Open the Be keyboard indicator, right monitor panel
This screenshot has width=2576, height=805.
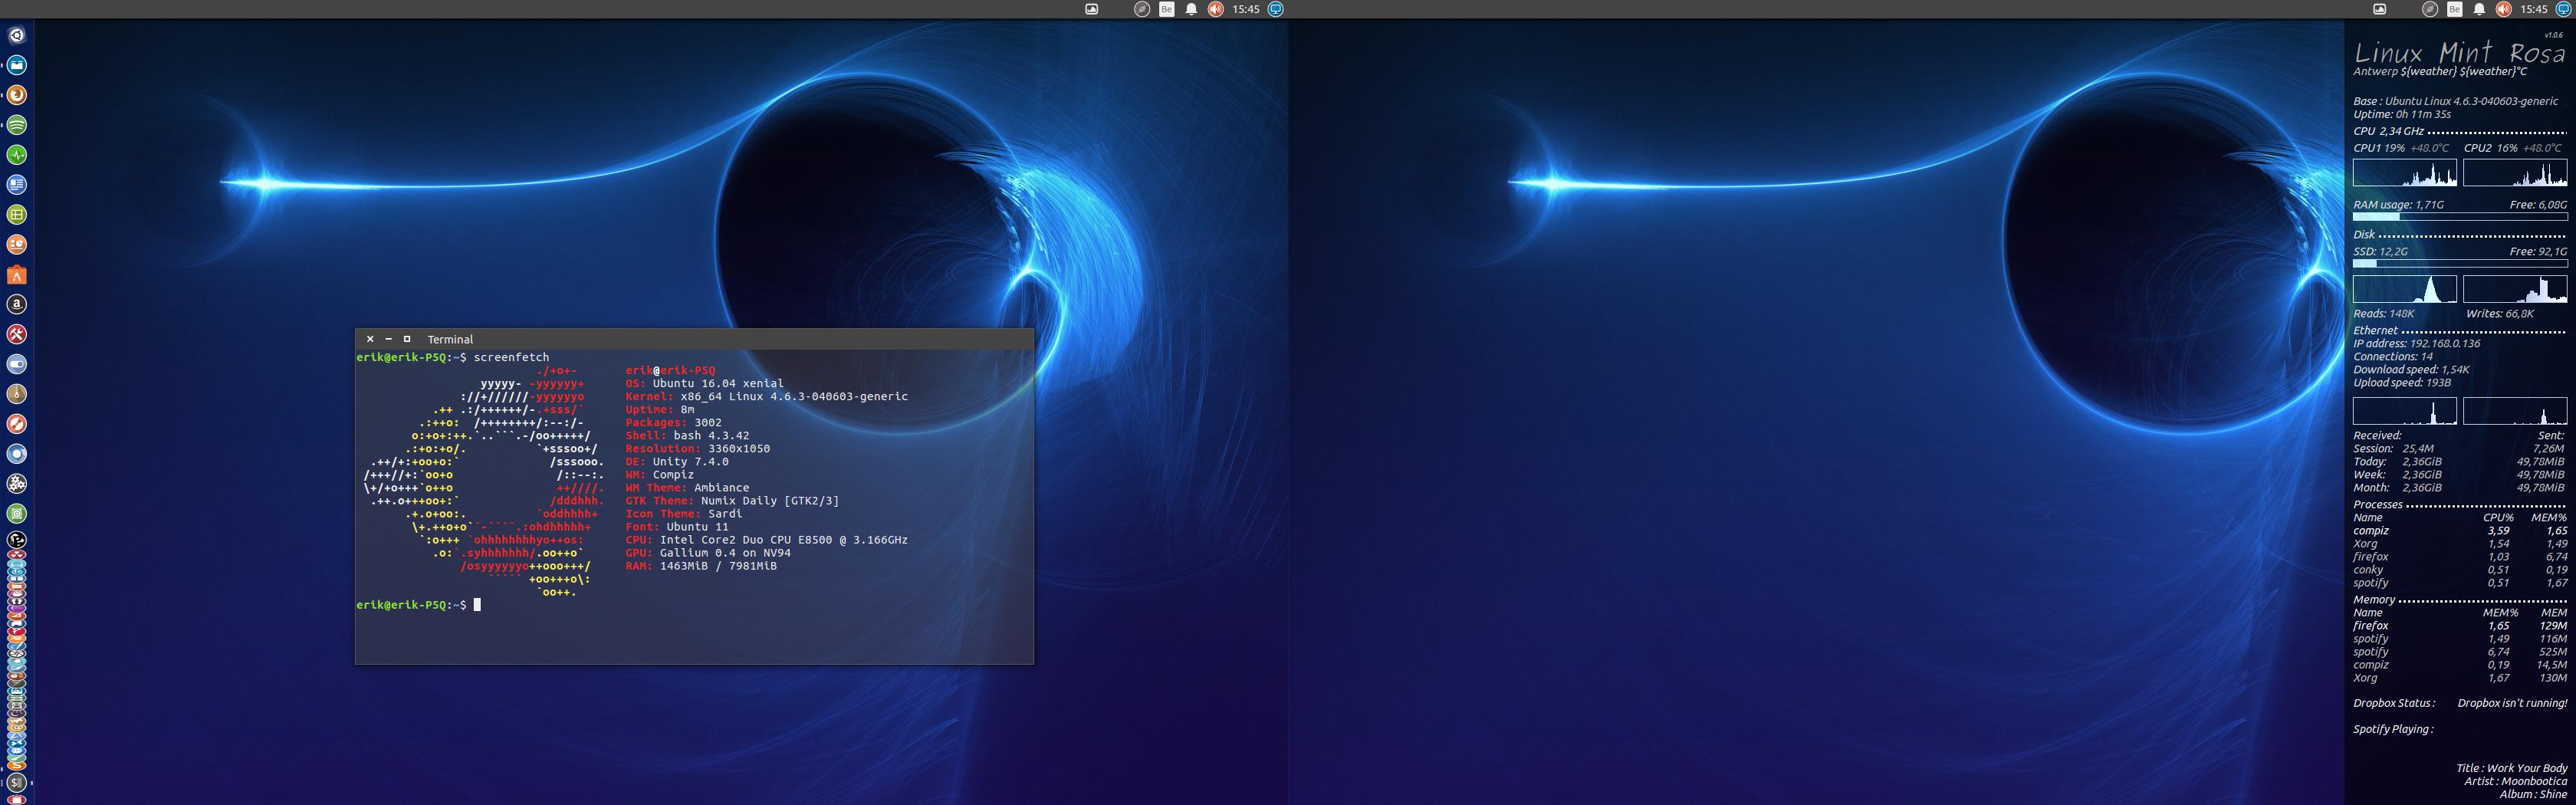[x=2455, y=9]
